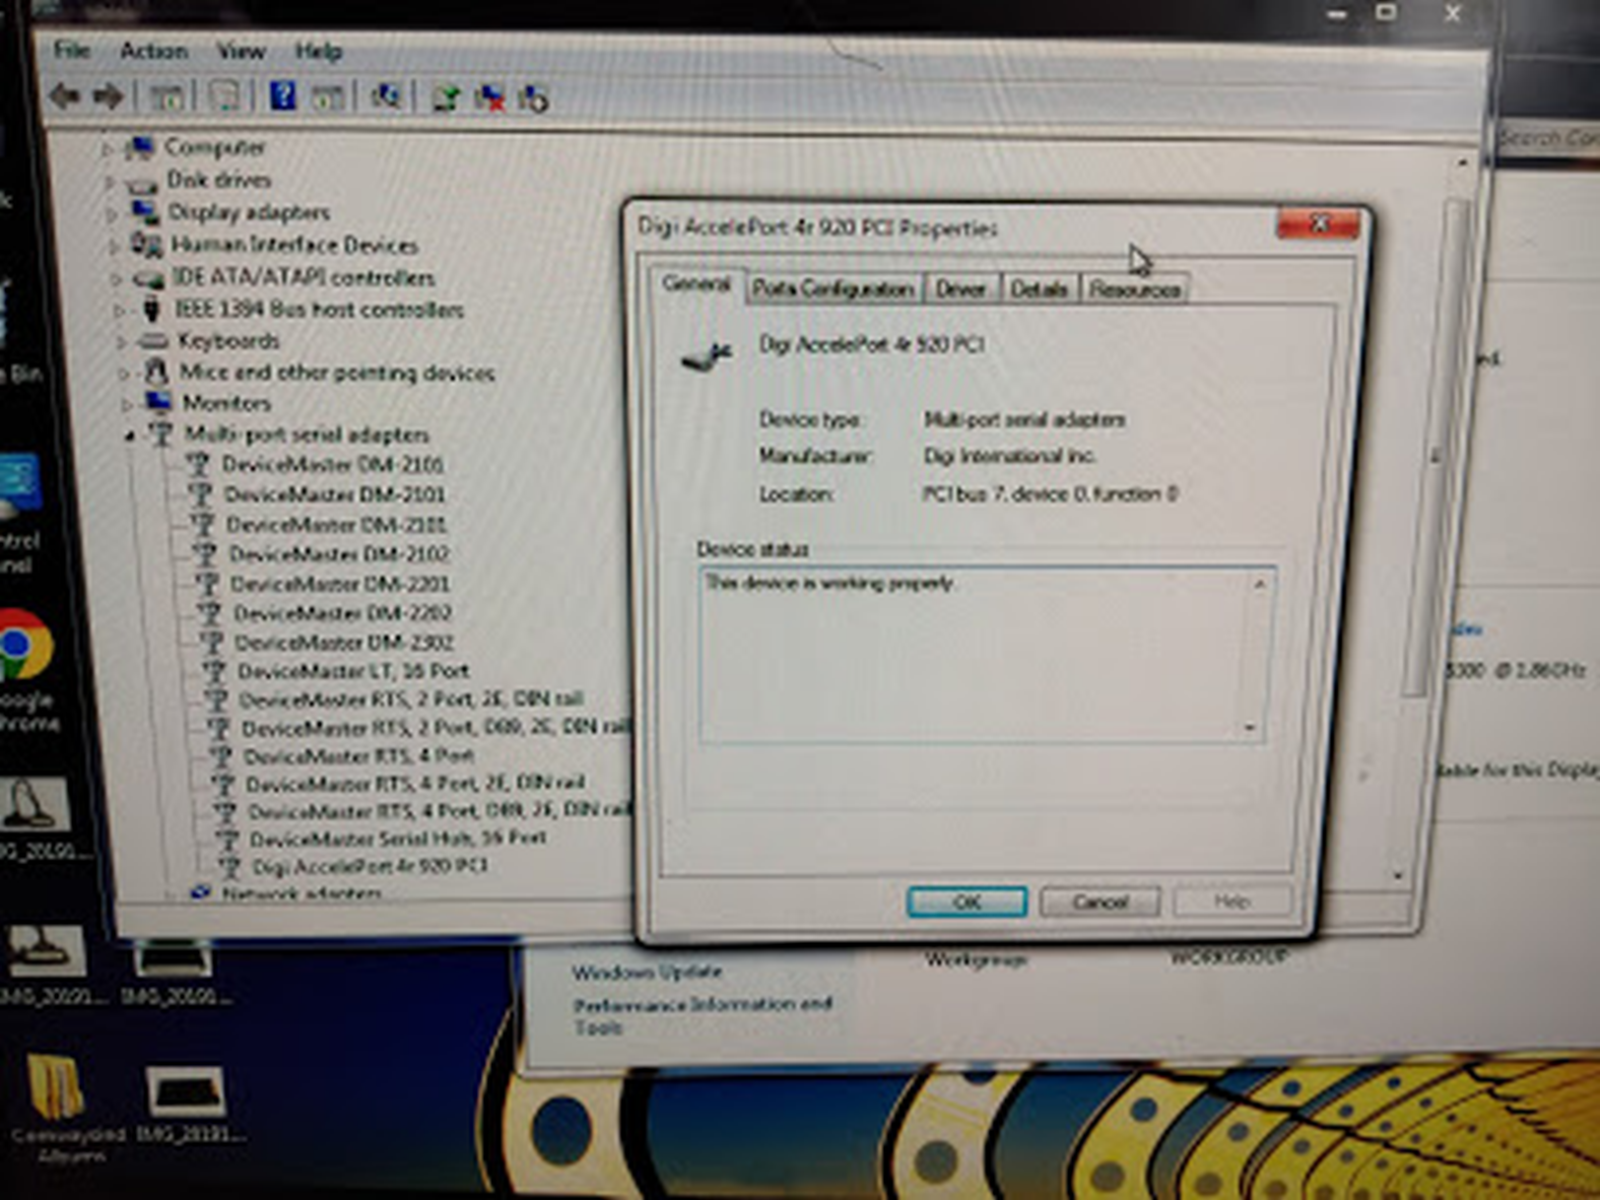Screen dimensions: 1600x1200
Task: Click the Forward arrow in Device Manager toolbar
Action: (x=108, y=97)
